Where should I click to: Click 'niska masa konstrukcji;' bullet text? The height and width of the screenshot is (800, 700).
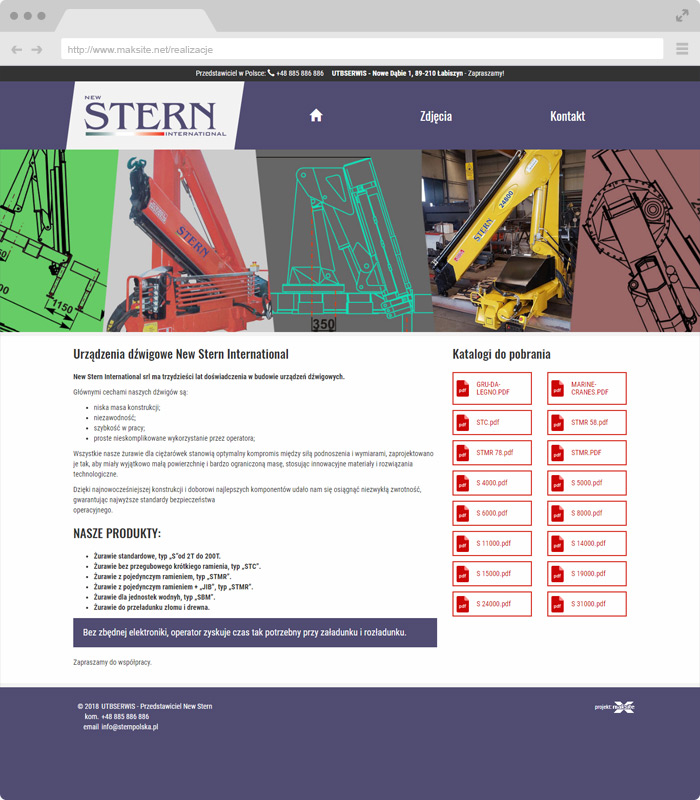(x=127, y=407)
